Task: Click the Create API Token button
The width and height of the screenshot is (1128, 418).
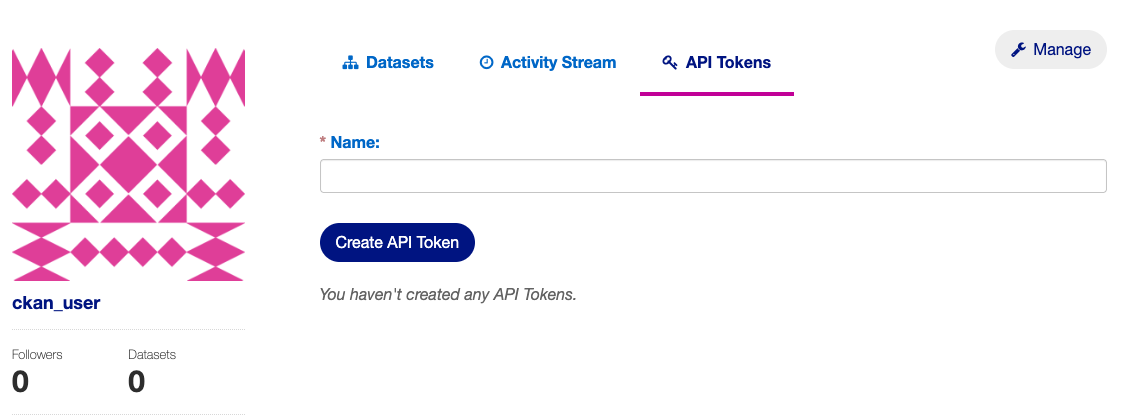Action: (x=397, y=242)
